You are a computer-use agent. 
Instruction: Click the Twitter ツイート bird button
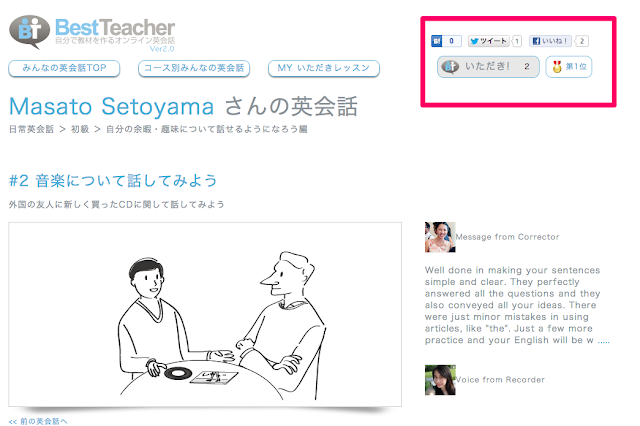coord(489,41)
